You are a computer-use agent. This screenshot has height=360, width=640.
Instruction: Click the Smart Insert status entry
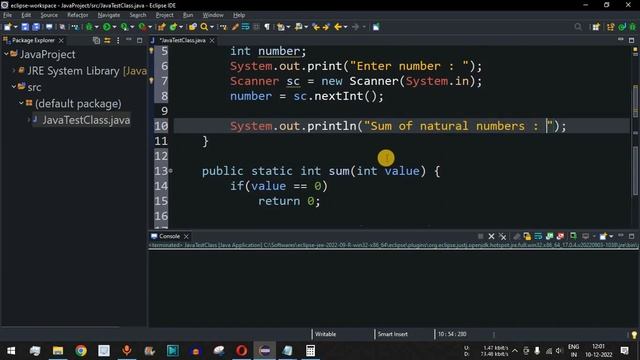click(393, 334)
